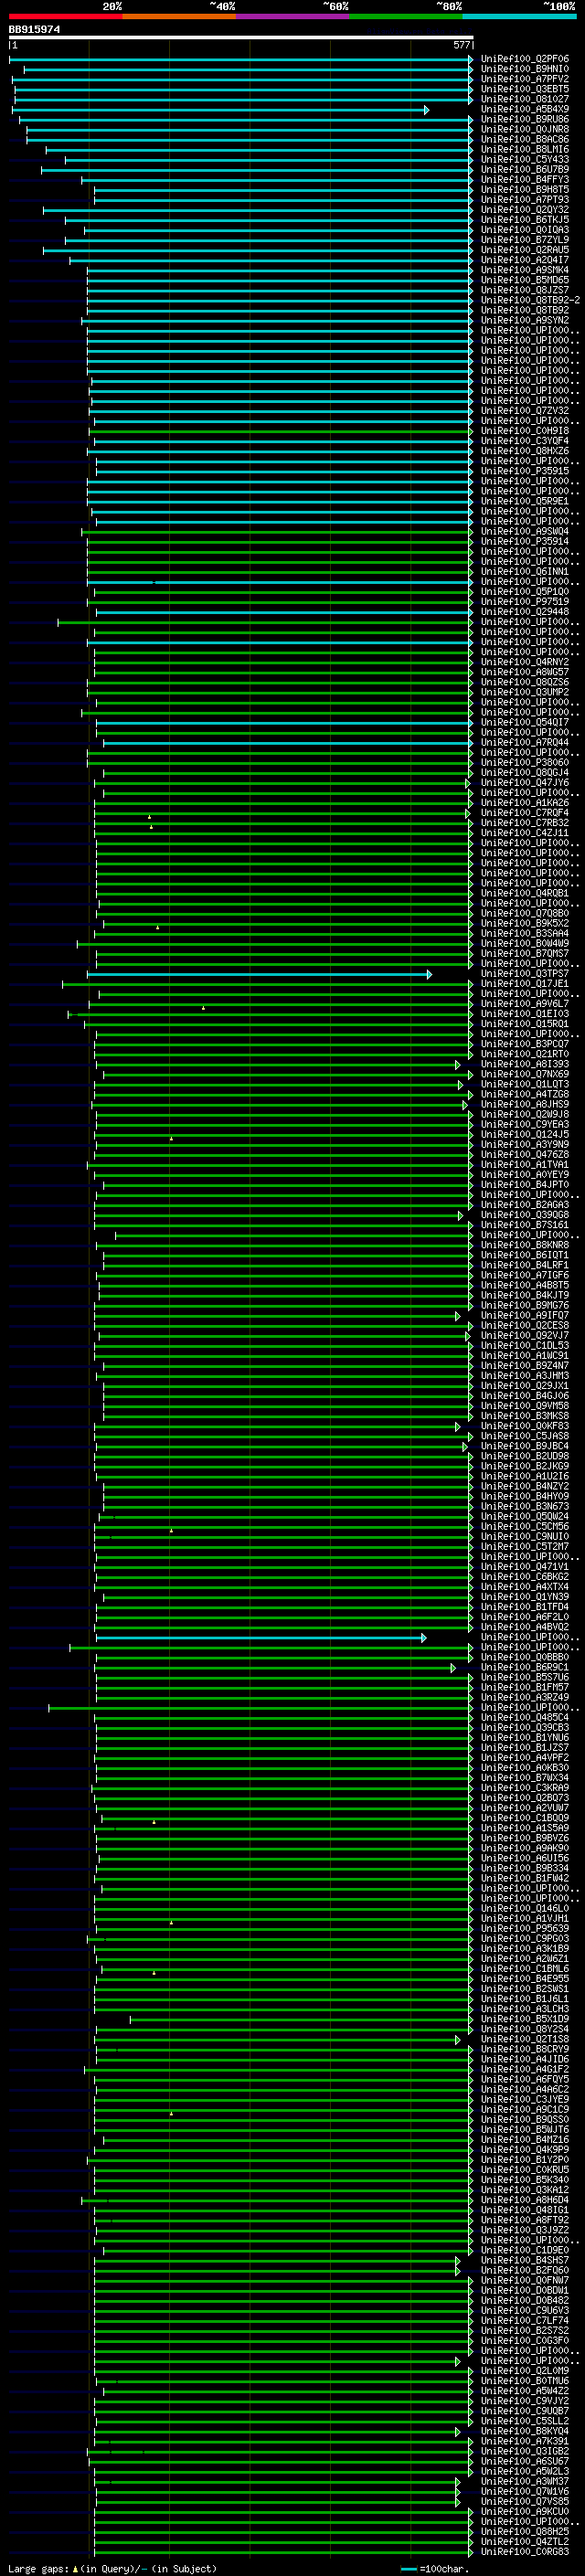Select the UniRef100_Q0KF83 label
The height and width of the screenshot is (2576, 585).
pos(525,1426)
